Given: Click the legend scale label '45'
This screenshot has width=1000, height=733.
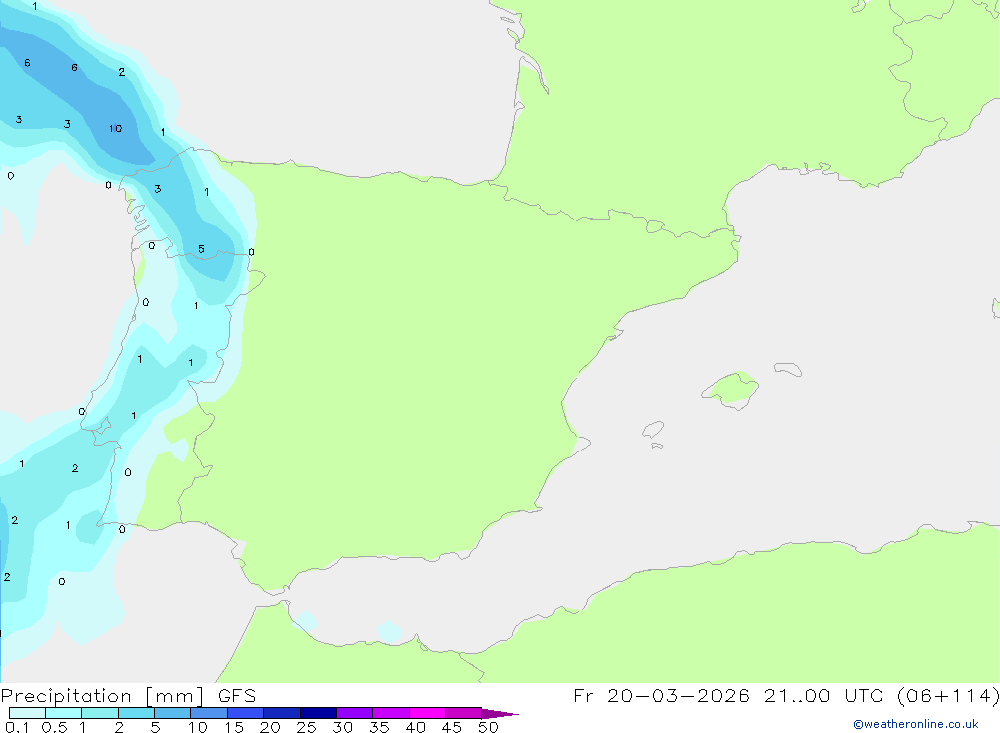Looking at the screenshot, I should pos(452,727).
